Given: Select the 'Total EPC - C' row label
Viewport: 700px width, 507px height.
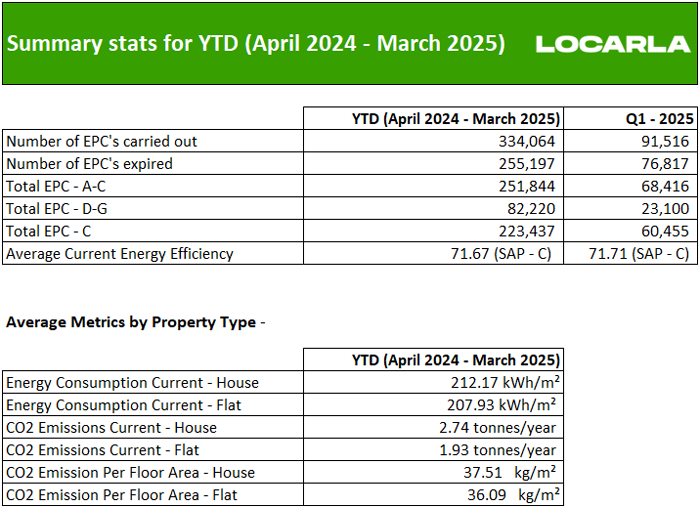Looking at the screenshot, I should pos(49,231).
